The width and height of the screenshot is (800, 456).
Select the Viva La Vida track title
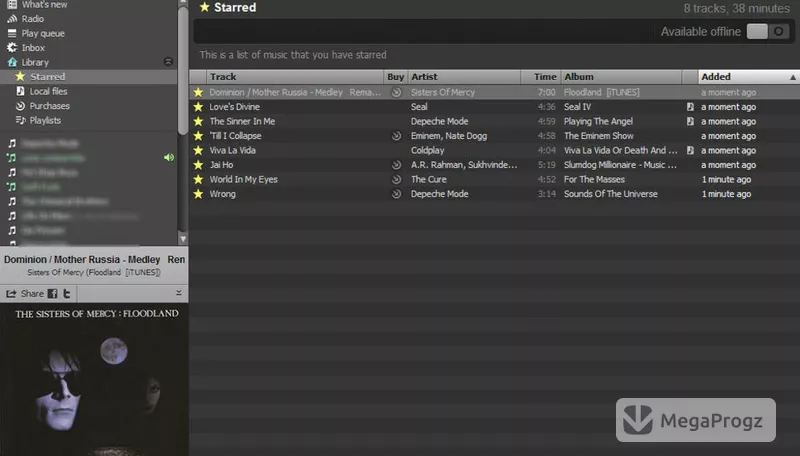[x=233, y=150]
